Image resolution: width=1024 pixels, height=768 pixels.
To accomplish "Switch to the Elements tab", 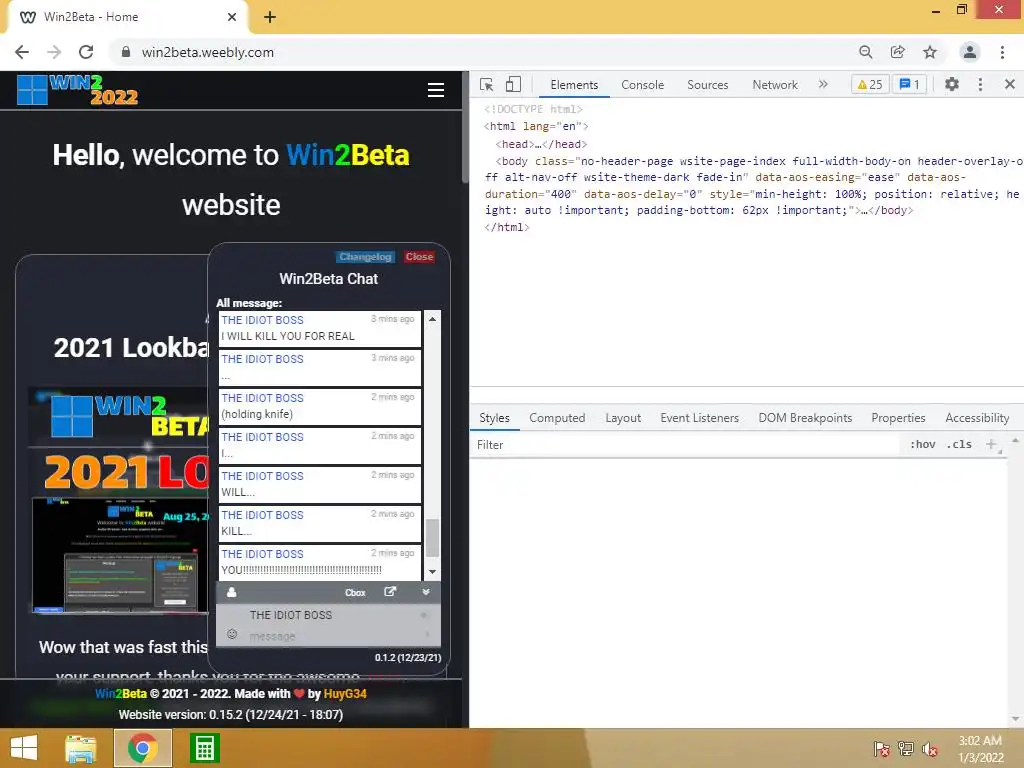I will point(574,85).
